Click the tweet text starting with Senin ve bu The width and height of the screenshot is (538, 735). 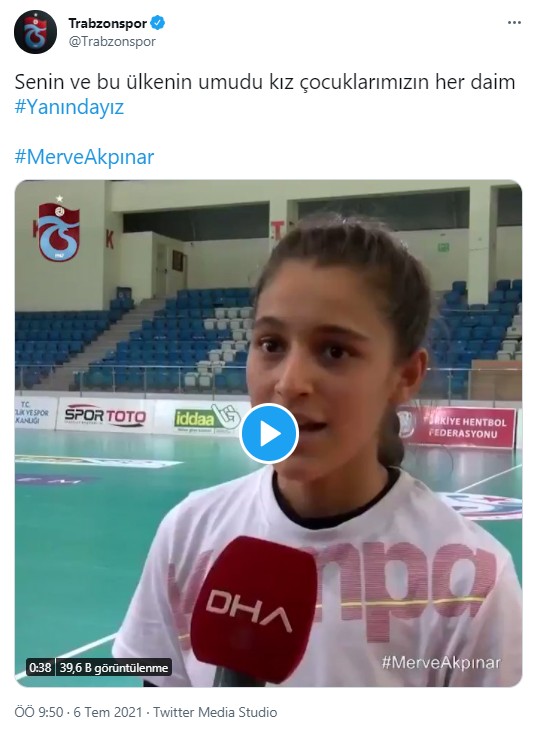265,82
